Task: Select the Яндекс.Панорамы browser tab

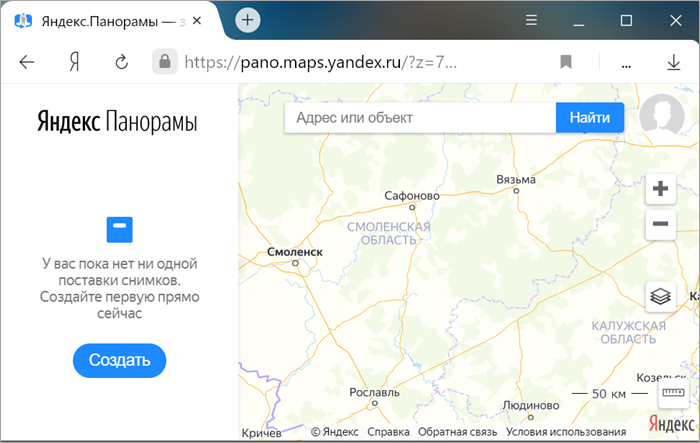Action: pyautogui.click(x=109, y=21)
